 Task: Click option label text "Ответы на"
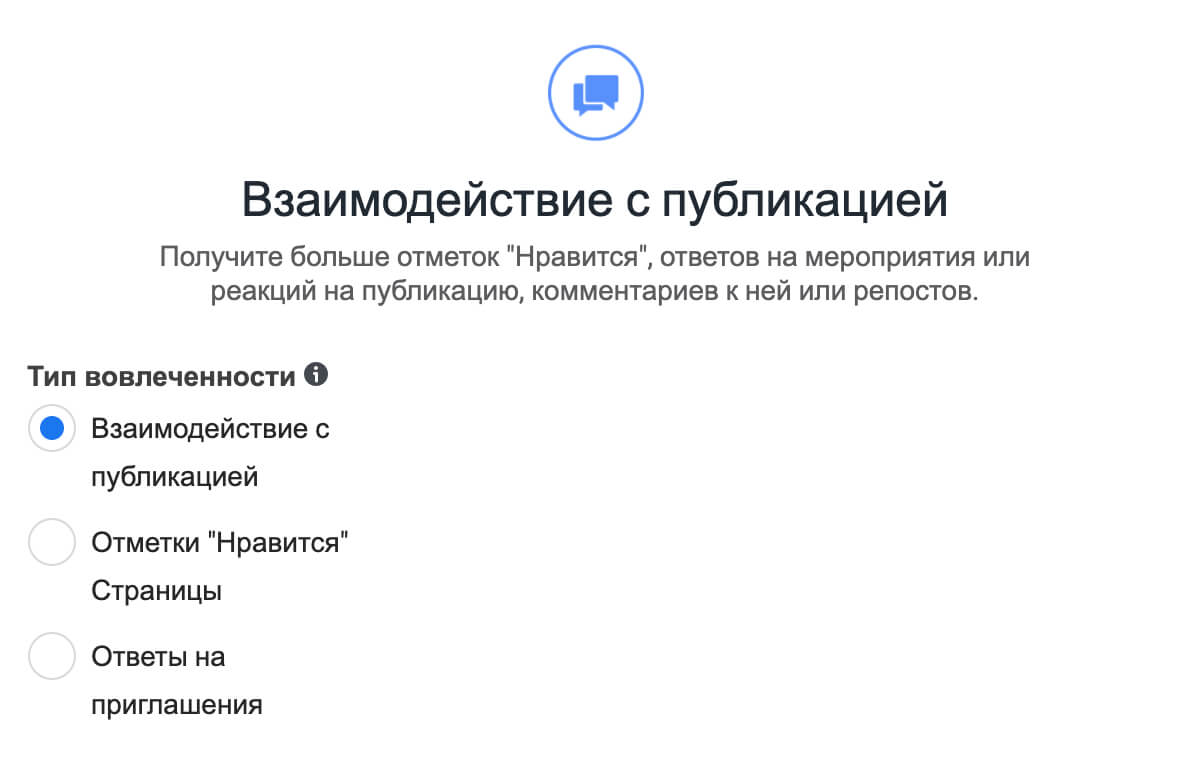point(158,657)
